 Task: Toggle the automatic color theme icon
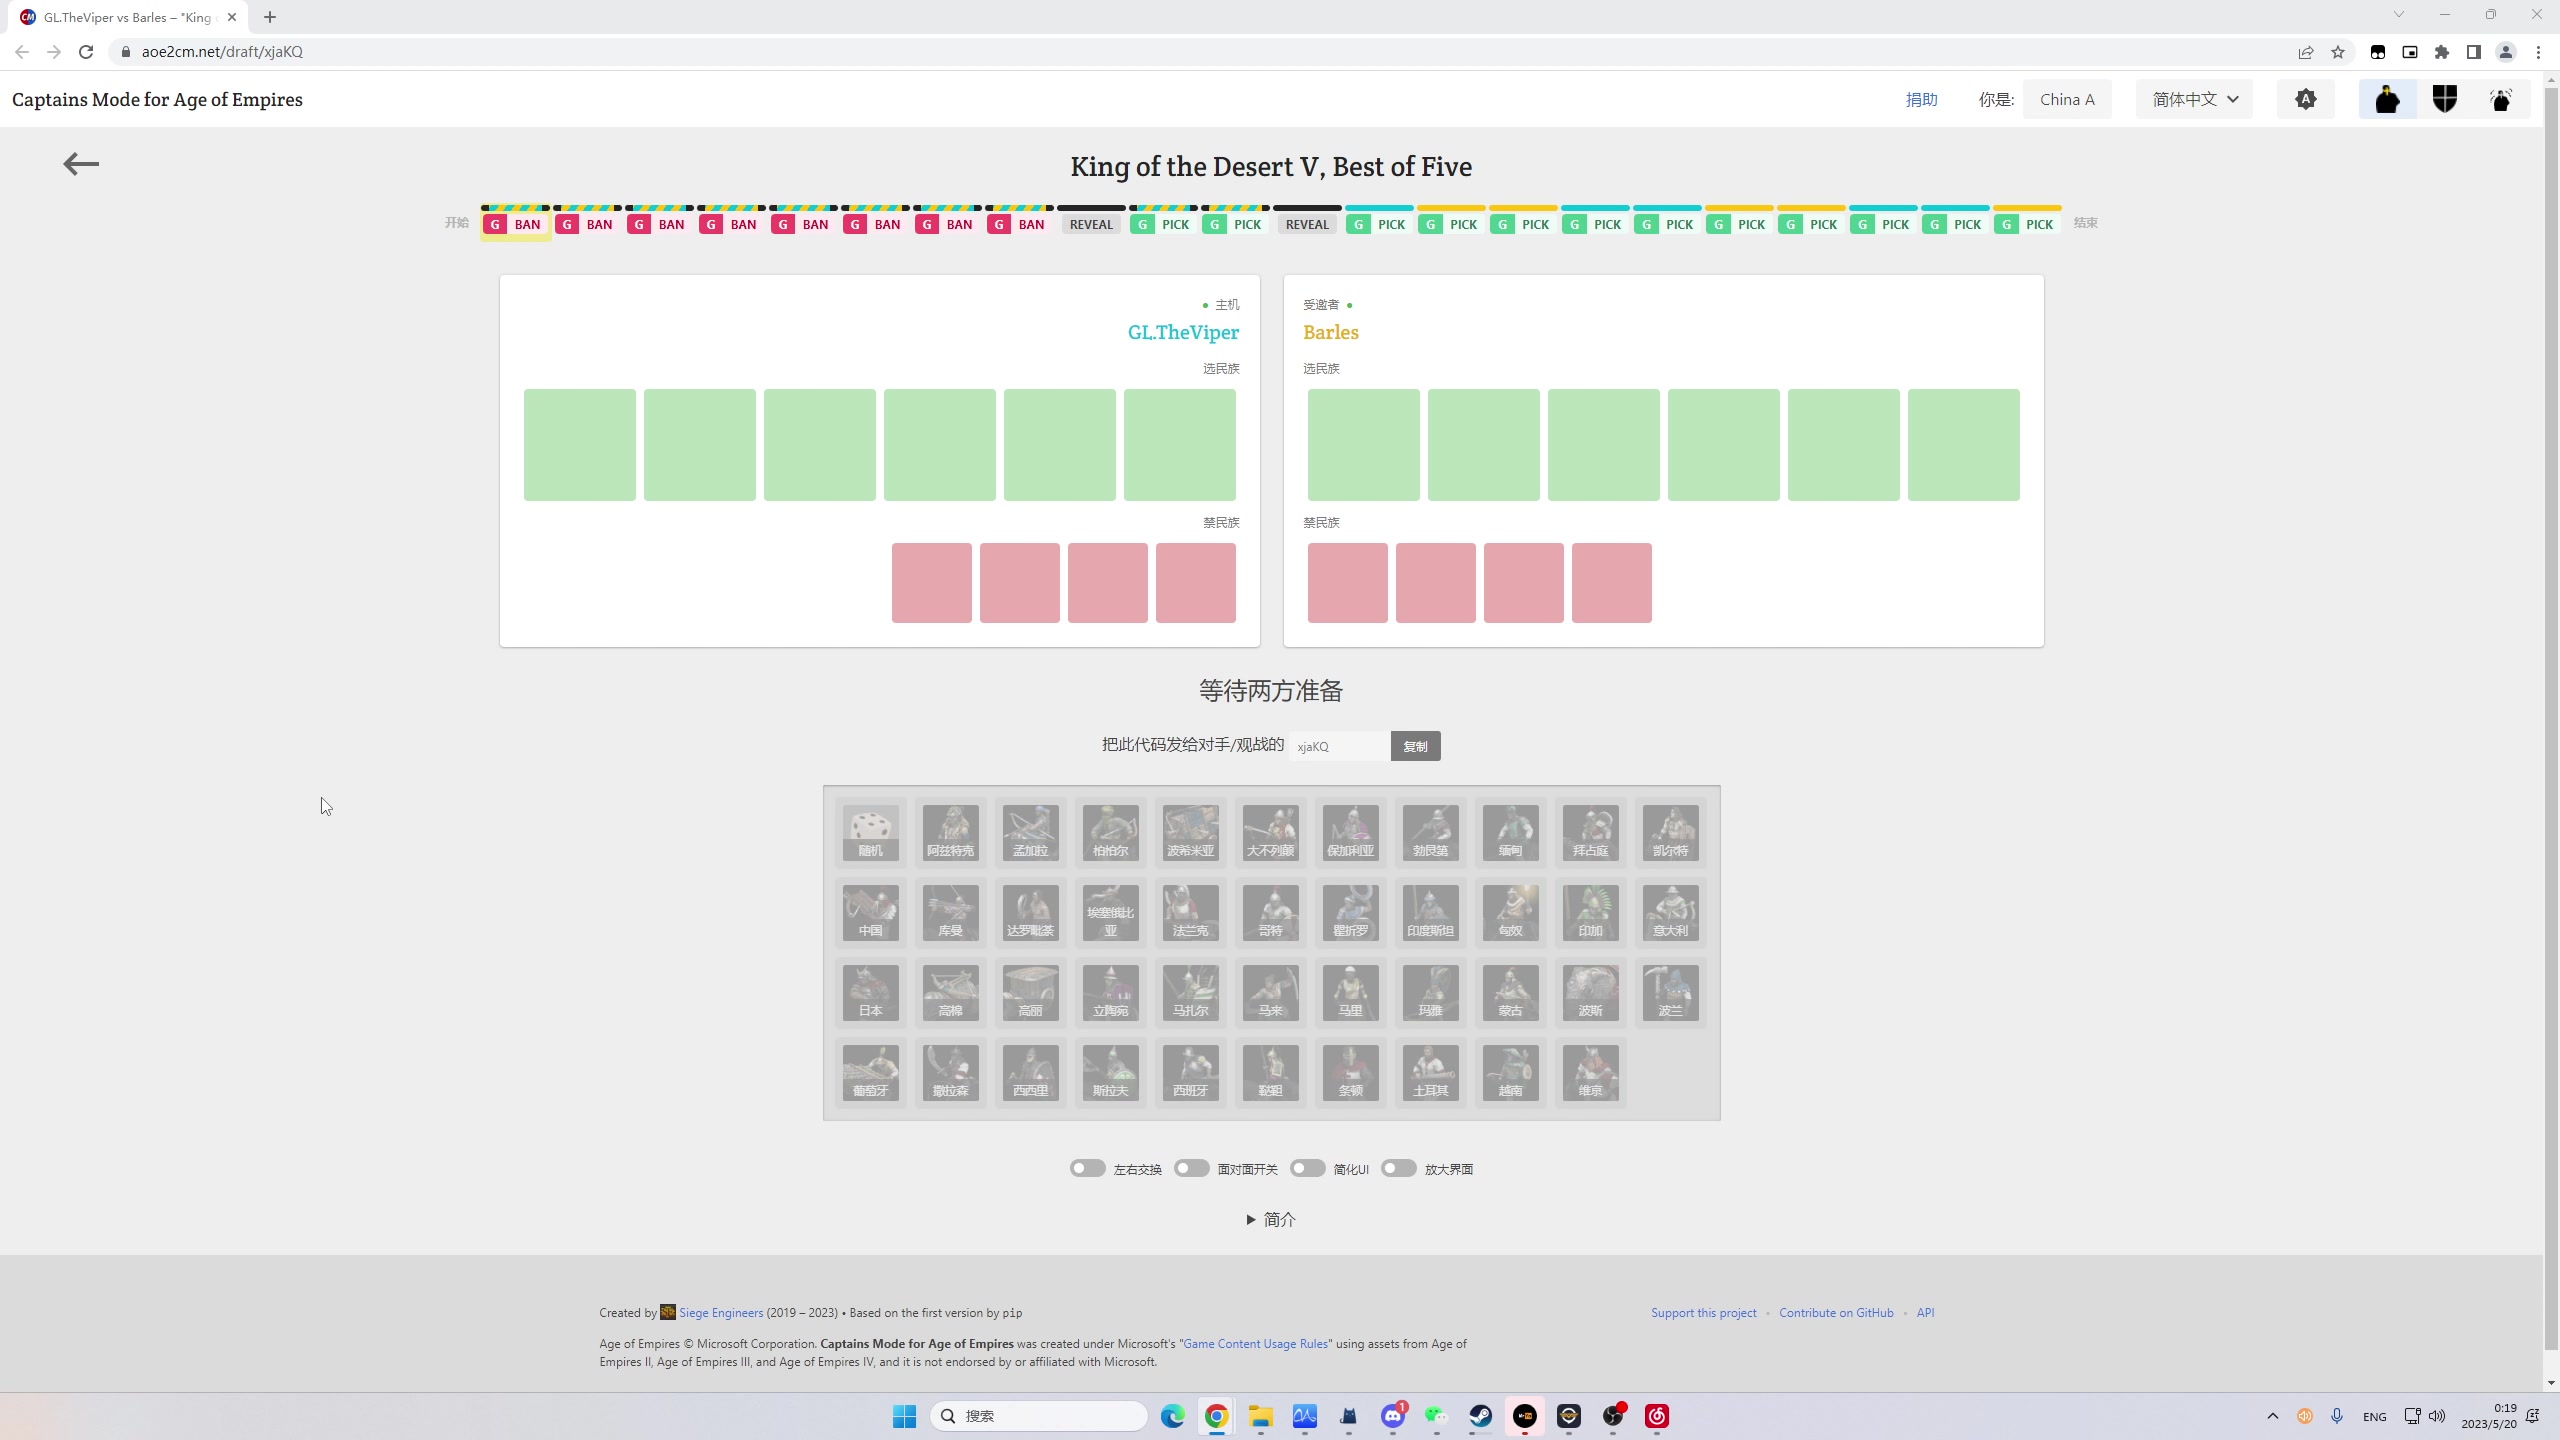tap(2305, 99)
